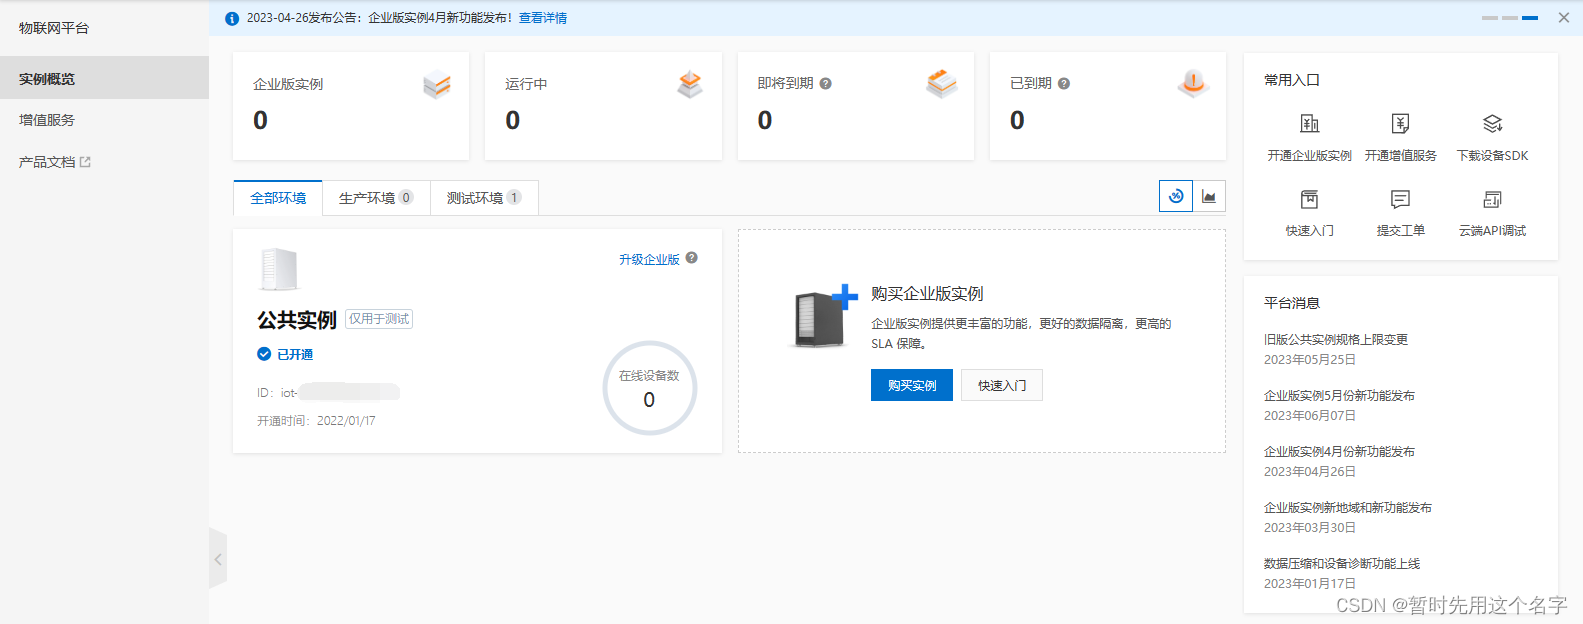The width and height of the screenshot is (1583, 624).
Task: Open the 开通增值服务 shortcut icon
Action: pos(1400,124)
